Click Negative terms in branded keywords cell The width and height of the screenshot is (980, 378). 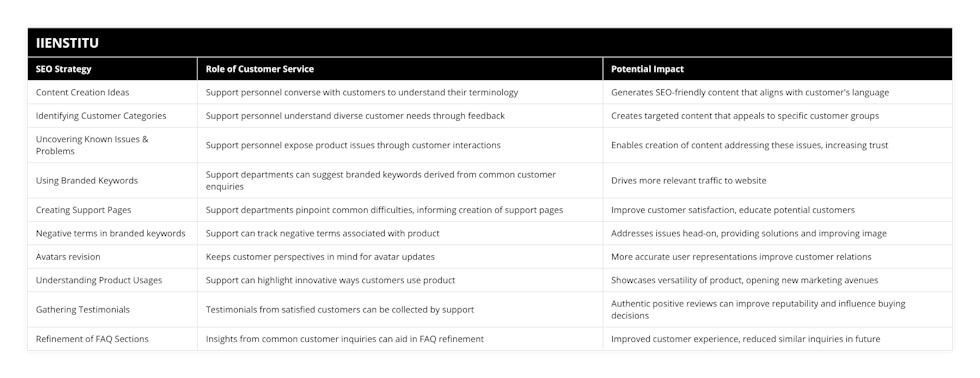[112, 233]
